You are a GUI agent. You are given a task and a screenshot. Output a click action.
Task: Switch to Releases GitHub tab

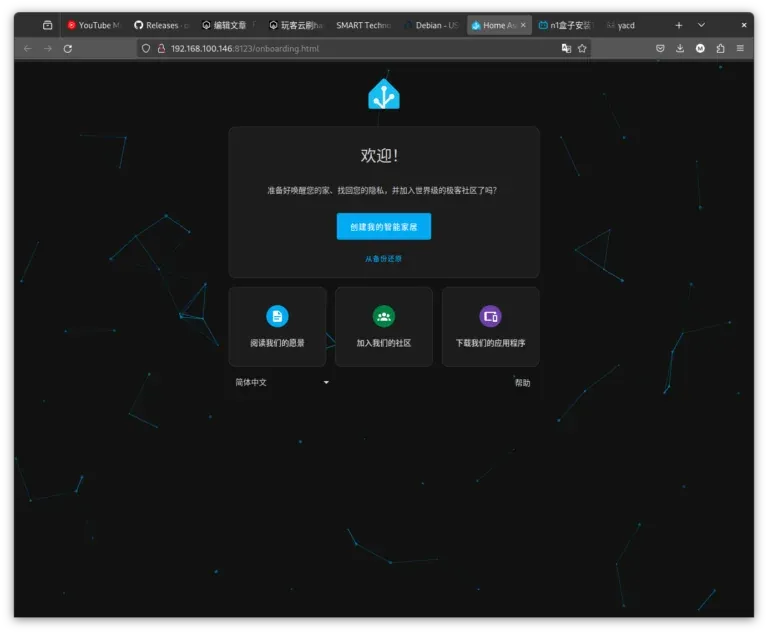click(161, 25)
